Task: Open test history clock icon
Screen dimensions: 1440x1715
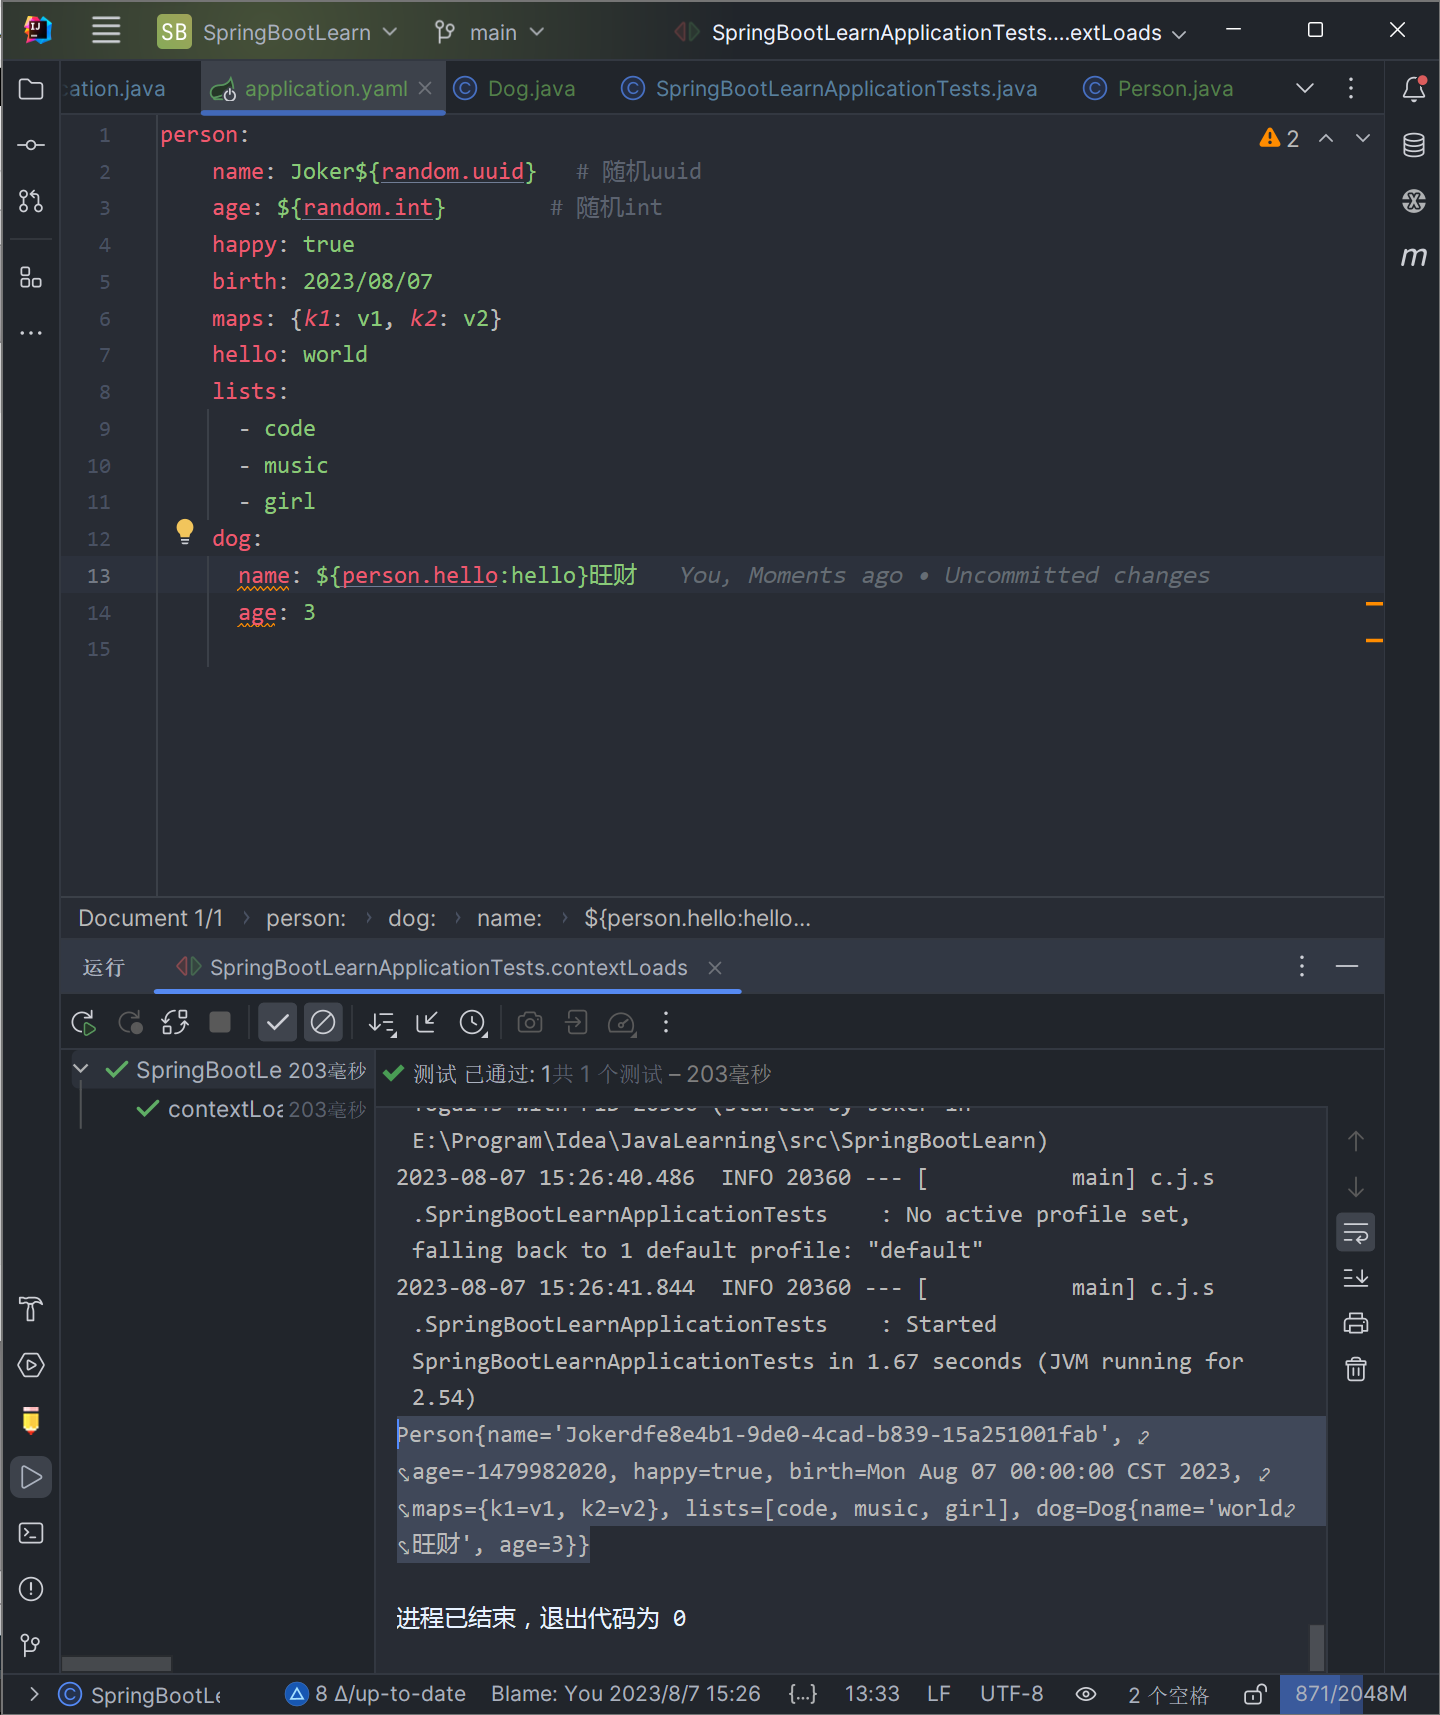Action: (x=472, y=1022)
